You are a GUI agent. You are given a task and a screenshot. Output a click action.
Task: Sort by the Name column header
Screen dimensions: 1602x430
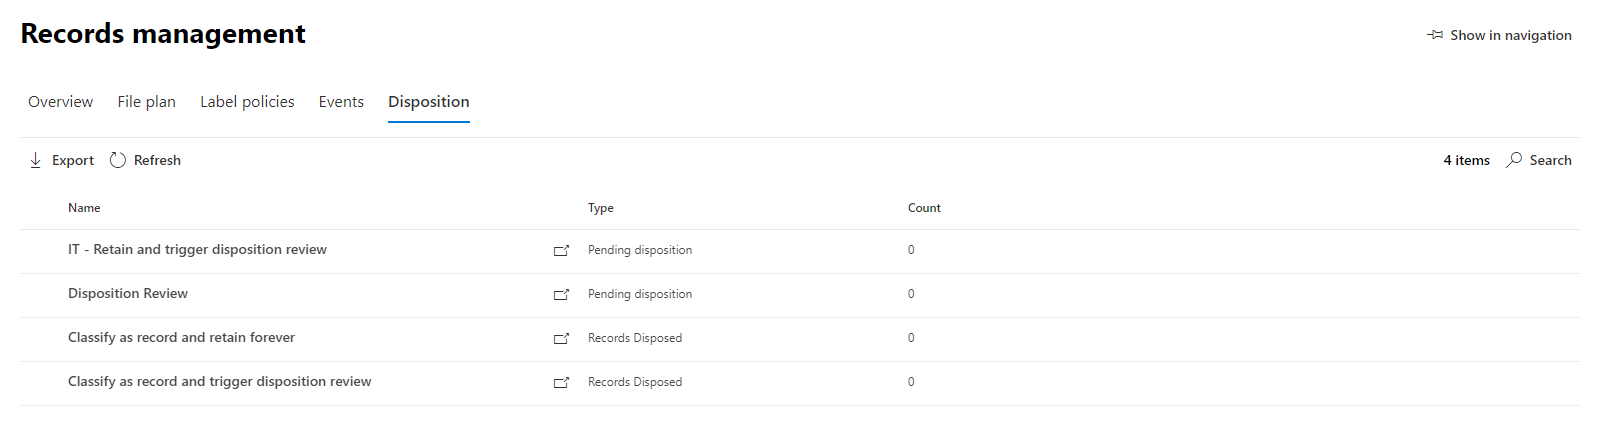point(84,208)
